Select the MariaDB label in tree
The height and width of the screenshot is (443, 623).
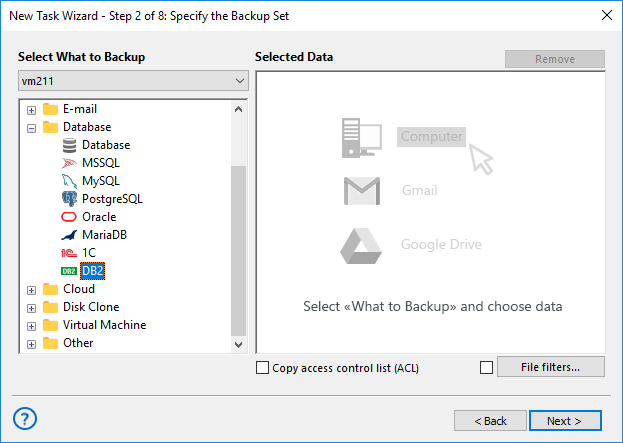(104, 235)
